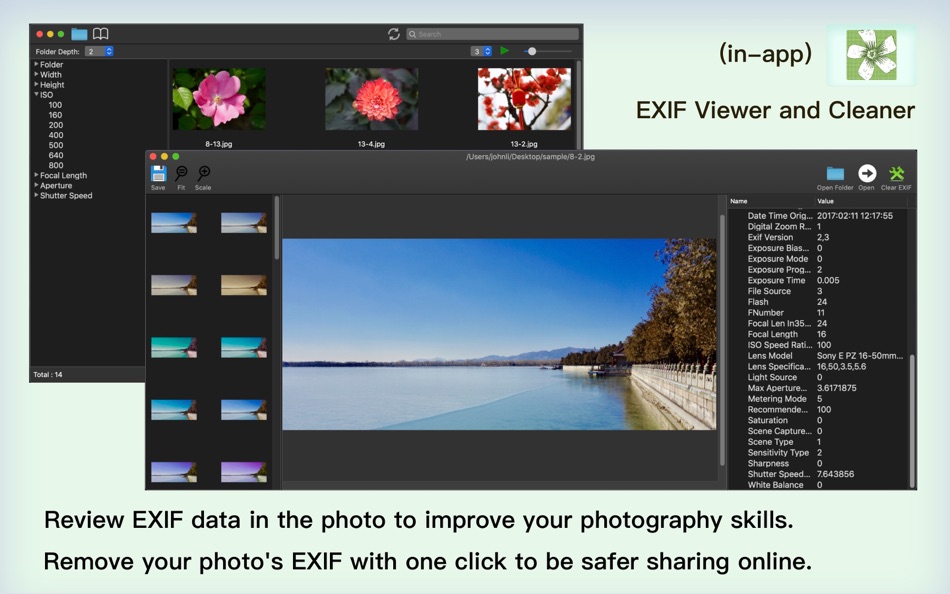
Task: Select the left purple-toned filter thumbnail
Action: (x=174, y=472)
